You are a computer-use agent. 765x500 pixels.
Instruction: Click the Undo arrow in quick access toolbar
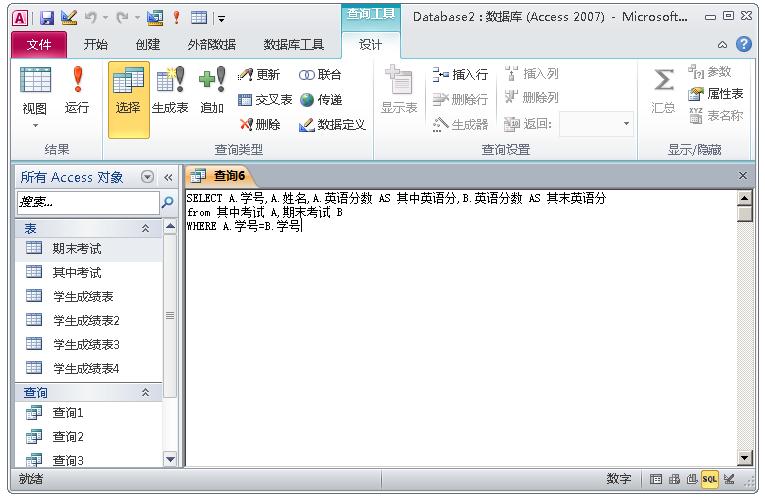click(91, 18)
